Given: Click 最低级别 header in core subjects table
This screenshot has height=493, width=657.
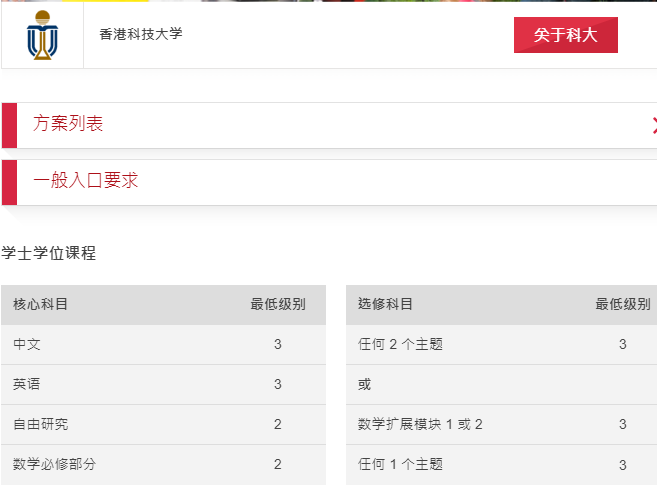Looking at the screenshot, I should click(278, 304).
